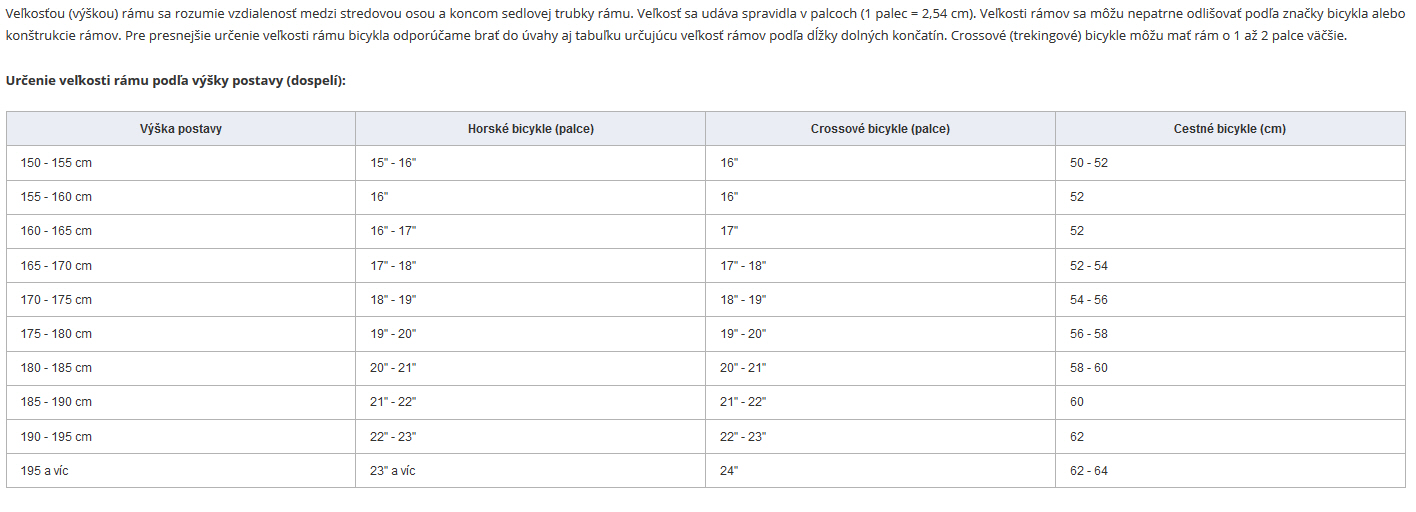
Task: Click the 24" cross bike size cell
Action: 881,471
